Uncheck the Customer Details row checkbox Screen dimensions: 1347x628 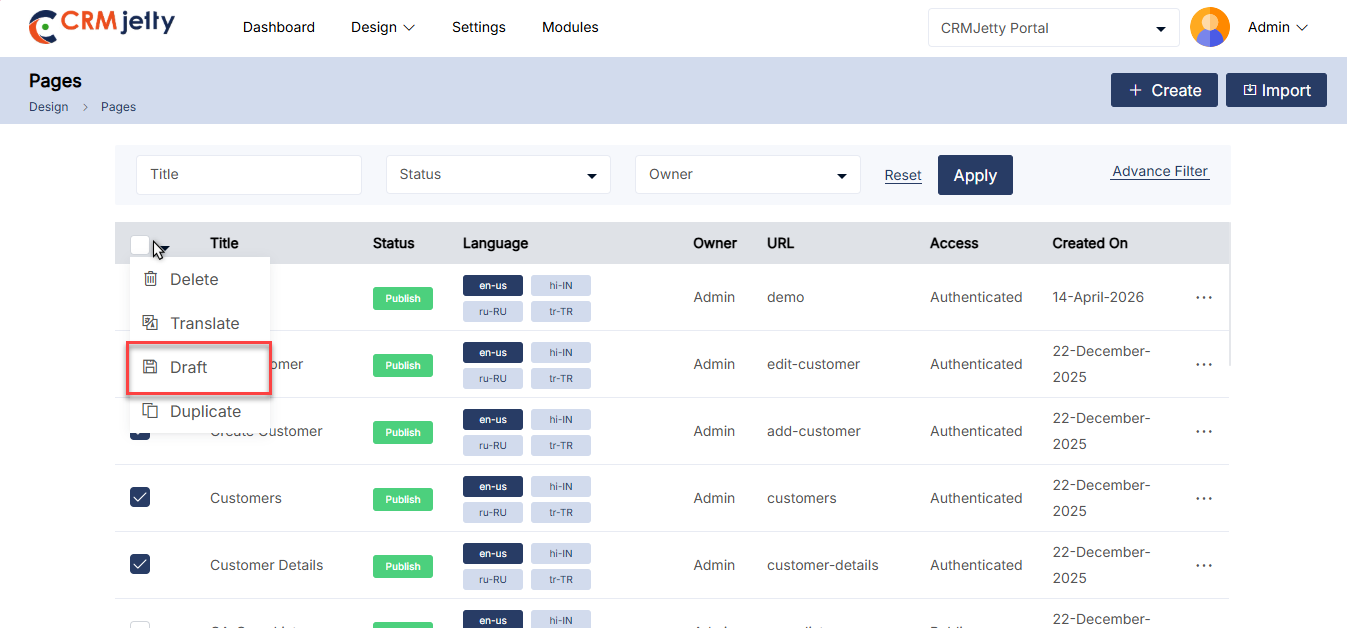click(x=140, y=564)
